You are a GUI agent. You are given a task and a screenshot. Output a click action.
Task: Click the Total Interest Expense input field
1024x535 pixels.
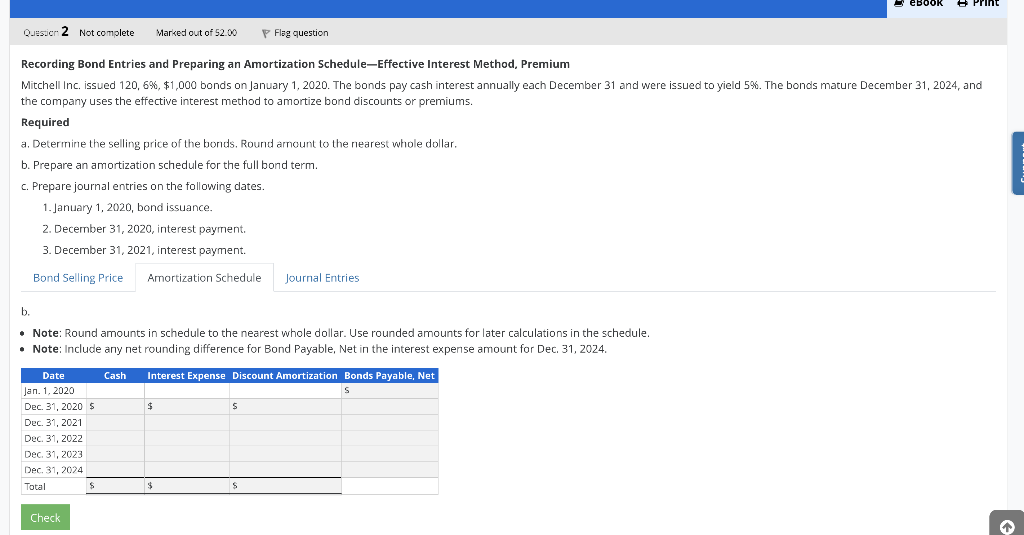coord(187,486)
